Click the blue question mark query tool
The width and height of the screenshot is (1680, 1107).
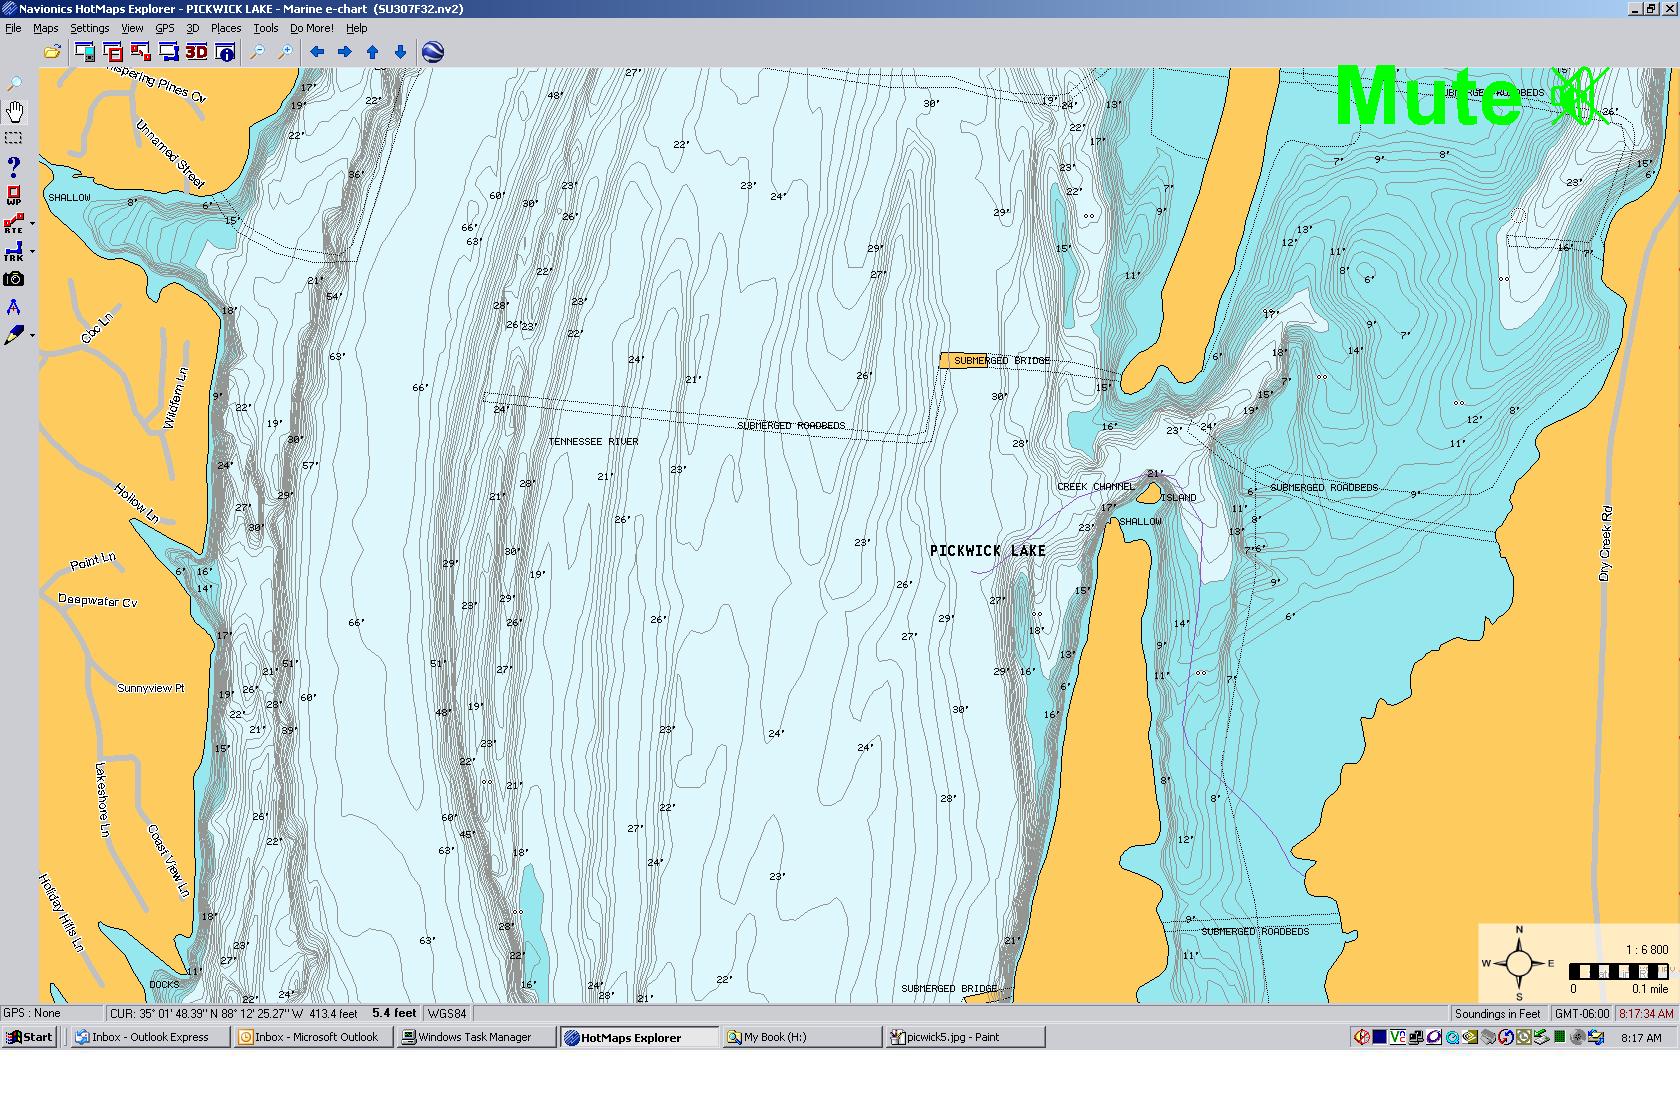[14, 166]
